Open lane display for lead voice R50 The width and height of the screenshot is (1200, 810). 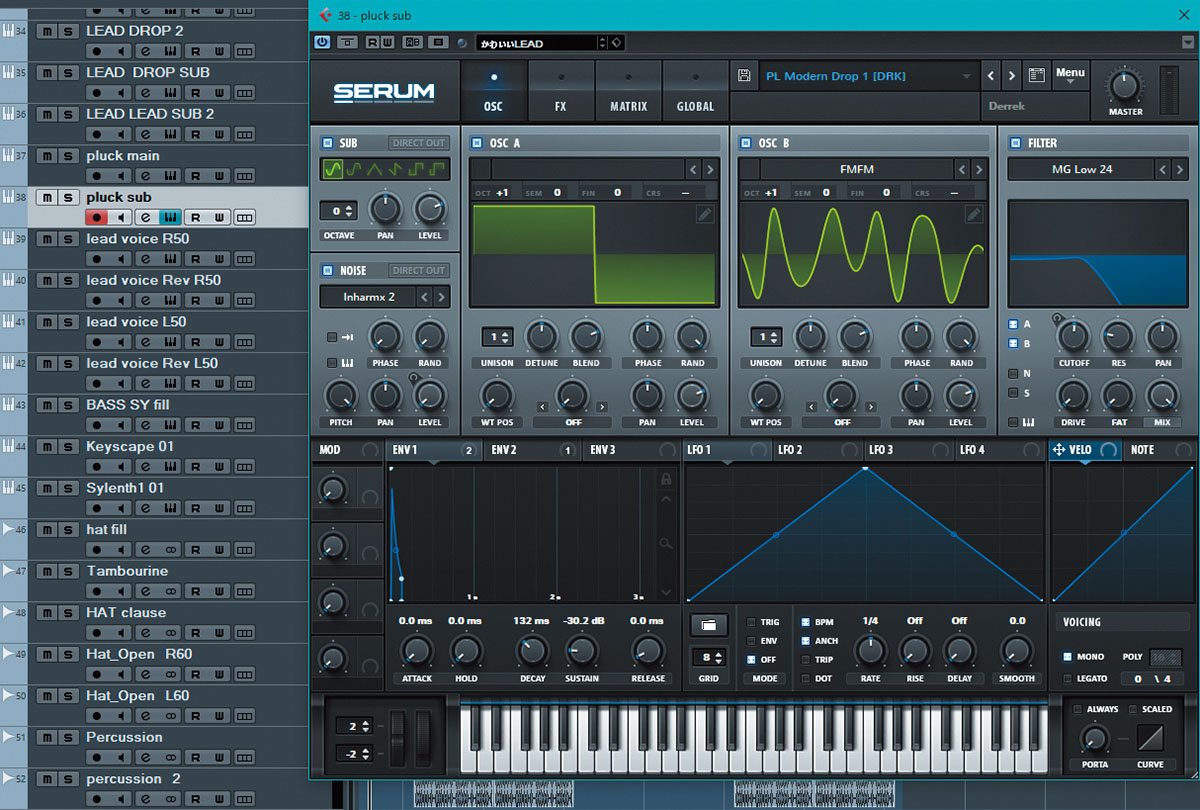pyautogui.click(x=245, y=259)
